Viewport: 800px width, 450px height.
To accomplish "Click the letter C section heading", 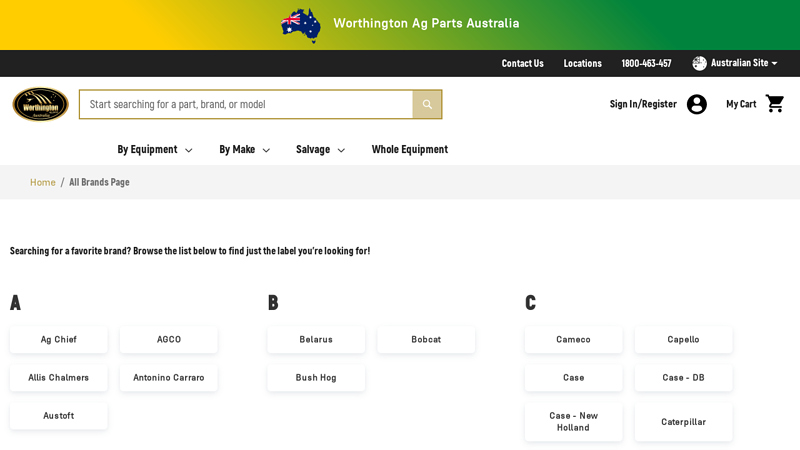I will coord(531,303).
